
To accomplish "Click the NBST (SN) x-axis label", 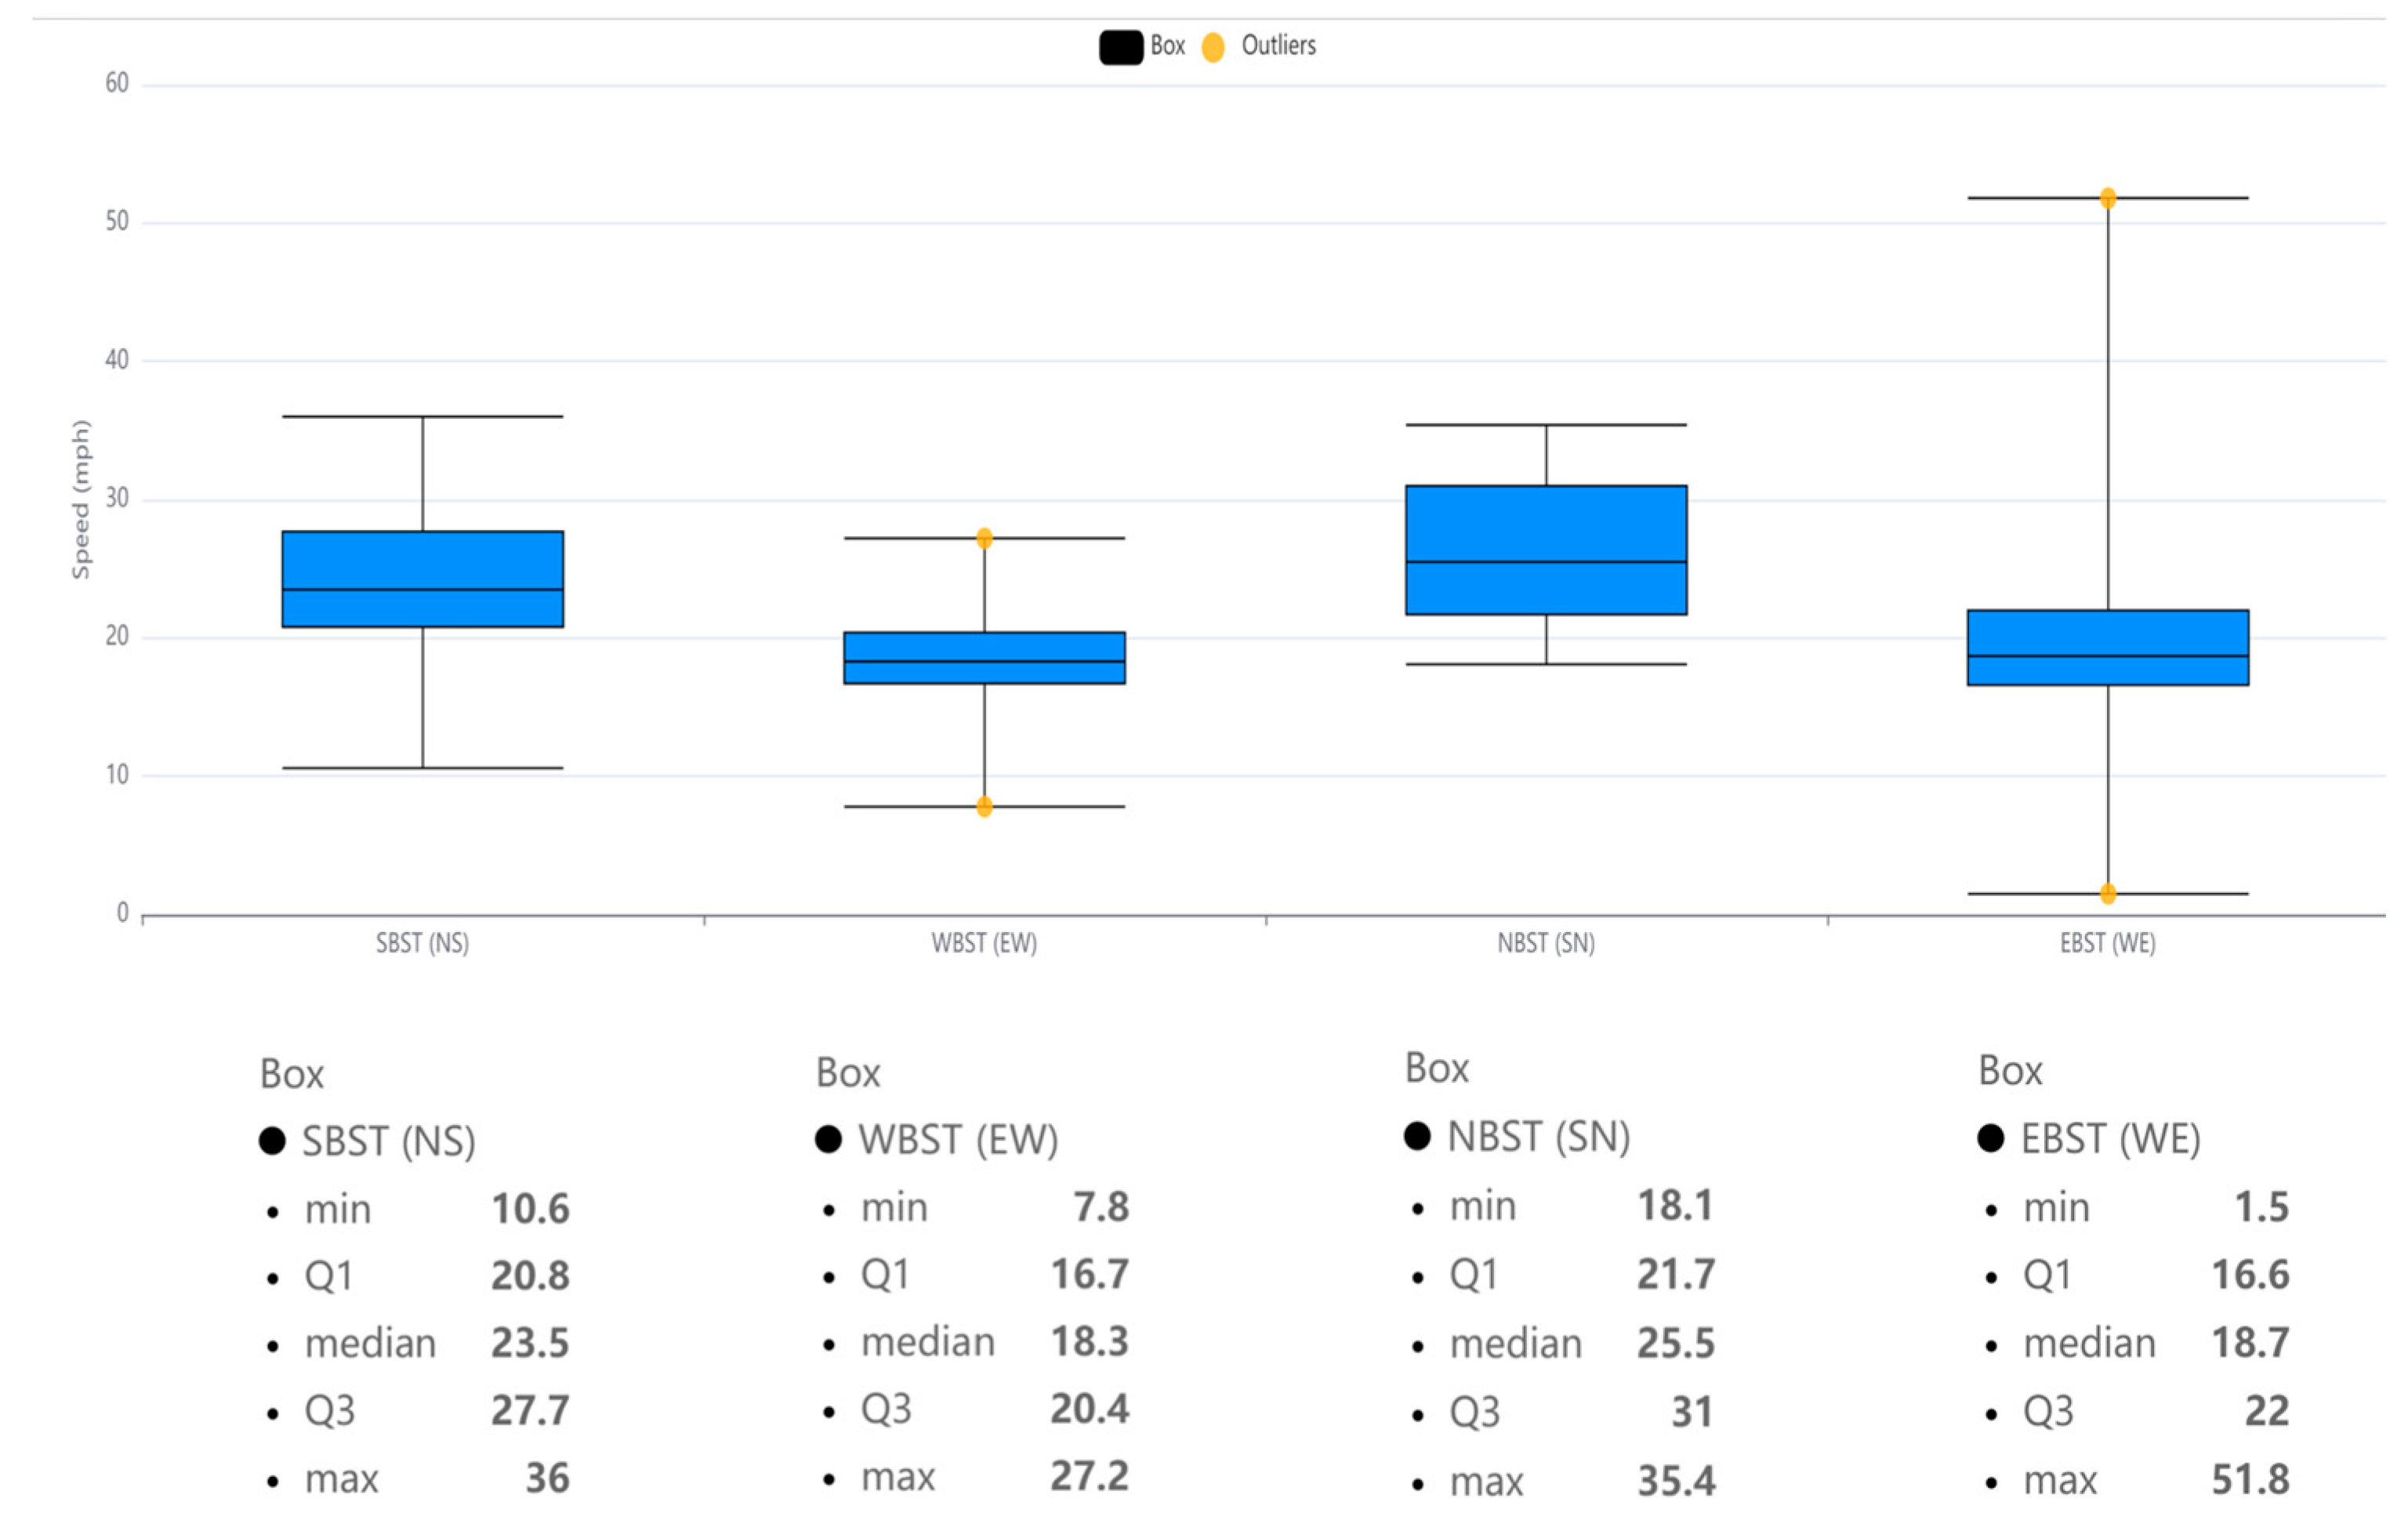I will pos(1546,943).
